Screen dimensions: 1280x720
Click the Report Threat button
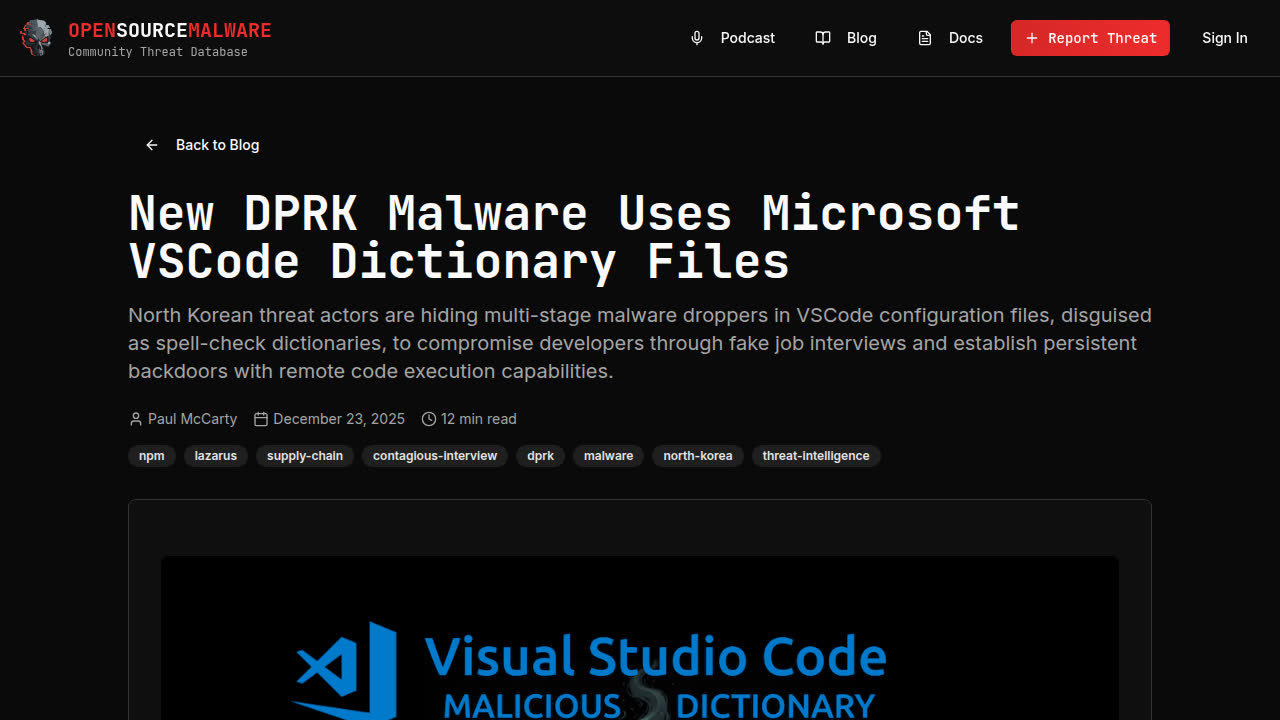pyautogui.click(x=1090, y=38)
